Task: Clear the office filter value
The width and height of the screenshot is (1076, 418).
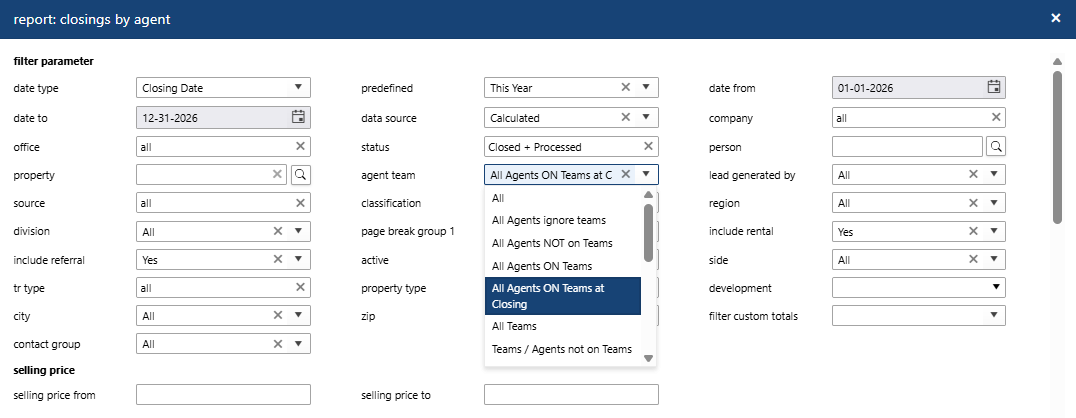Action: [x=300, y=146]
